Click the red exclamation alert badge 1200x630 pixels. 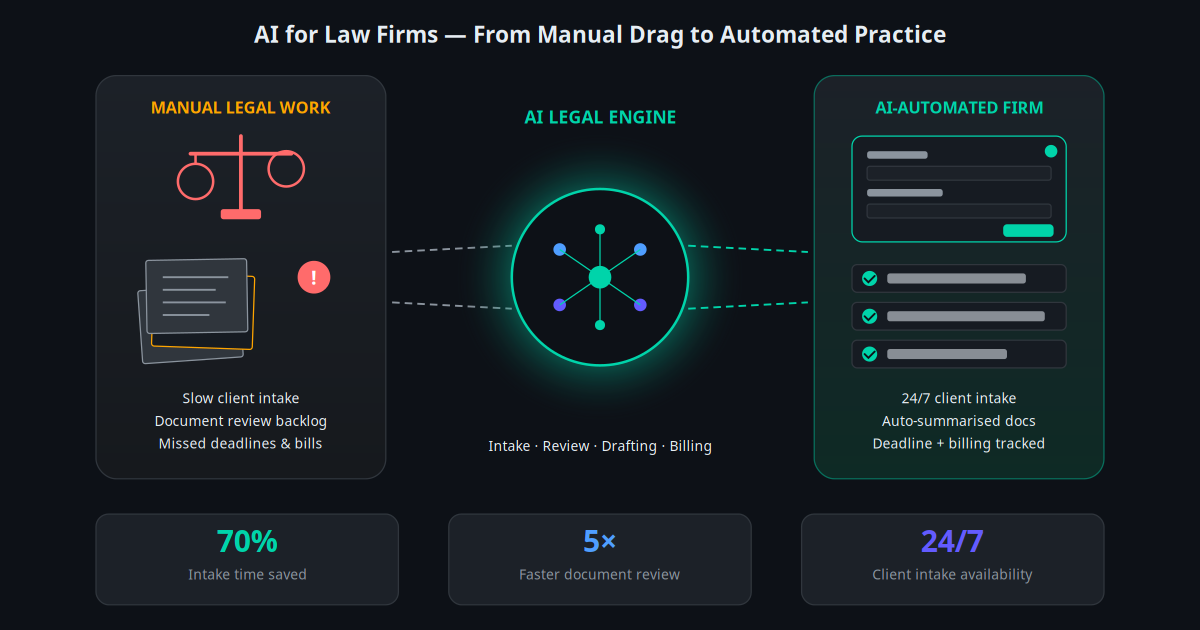(x=314, y=278)
